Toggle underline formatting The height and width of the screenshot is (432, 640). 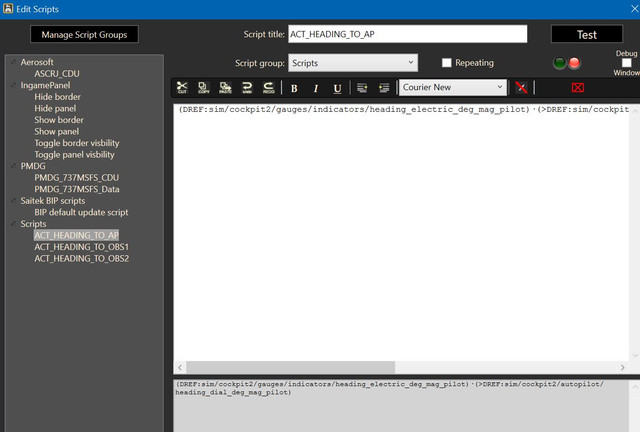tap(337, 88)
